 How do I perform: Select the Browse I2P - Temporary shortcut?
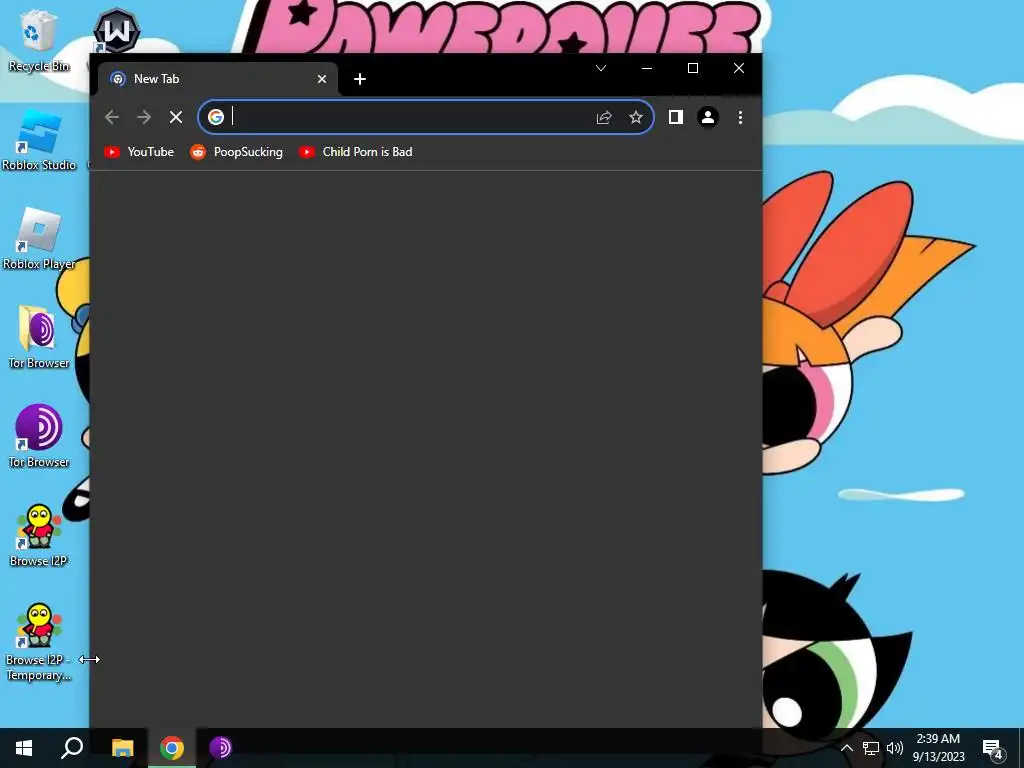(x=38, y=642)
